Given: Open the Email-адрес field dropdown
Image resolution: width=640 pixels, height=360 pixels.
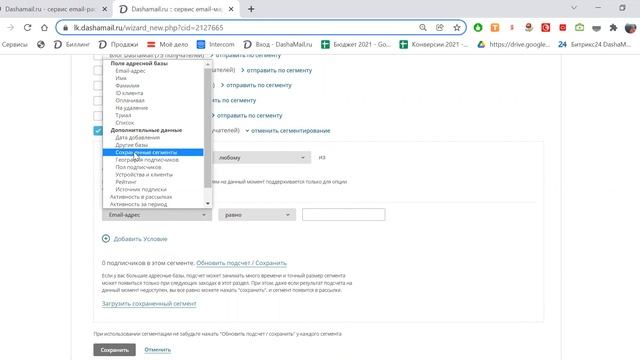Looking at the screenshot, I should [157, 215].
